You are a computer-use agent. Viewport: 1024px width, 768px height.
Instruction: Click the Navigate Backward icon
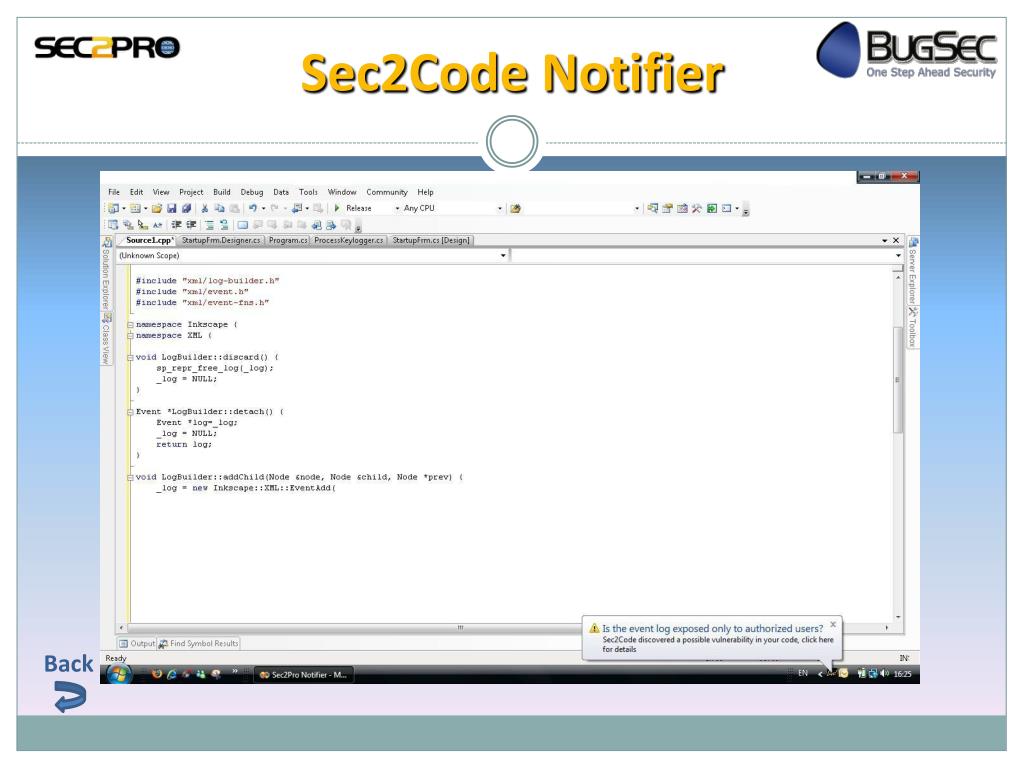297,208
